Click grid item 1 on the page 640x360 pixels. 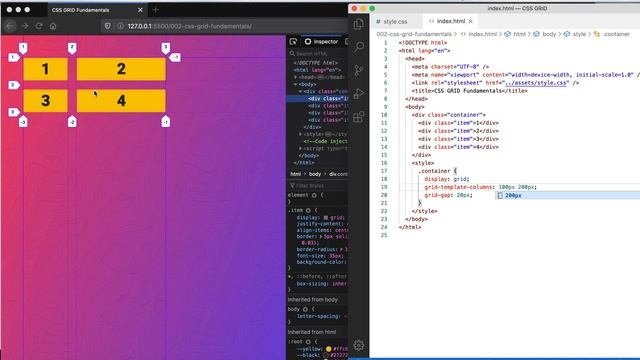click(x=45, y=69)
